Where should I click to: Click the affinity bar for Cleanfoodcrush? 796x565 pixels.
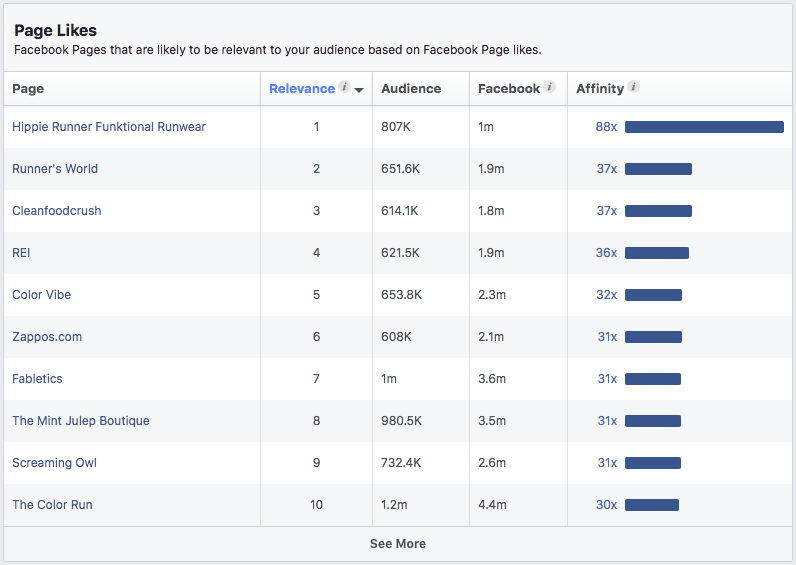pyautogui.click(x=658, y=211)
